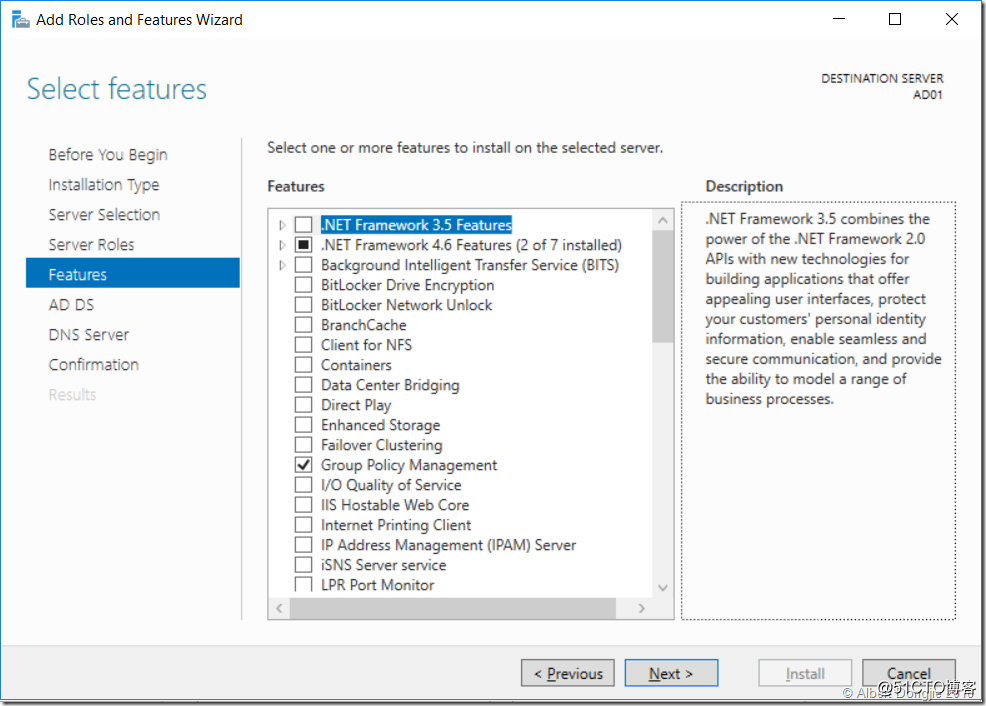Click the wizard icon in the title bar
Image resolution: width=986 pixels, height=706 pixels.
20,19
